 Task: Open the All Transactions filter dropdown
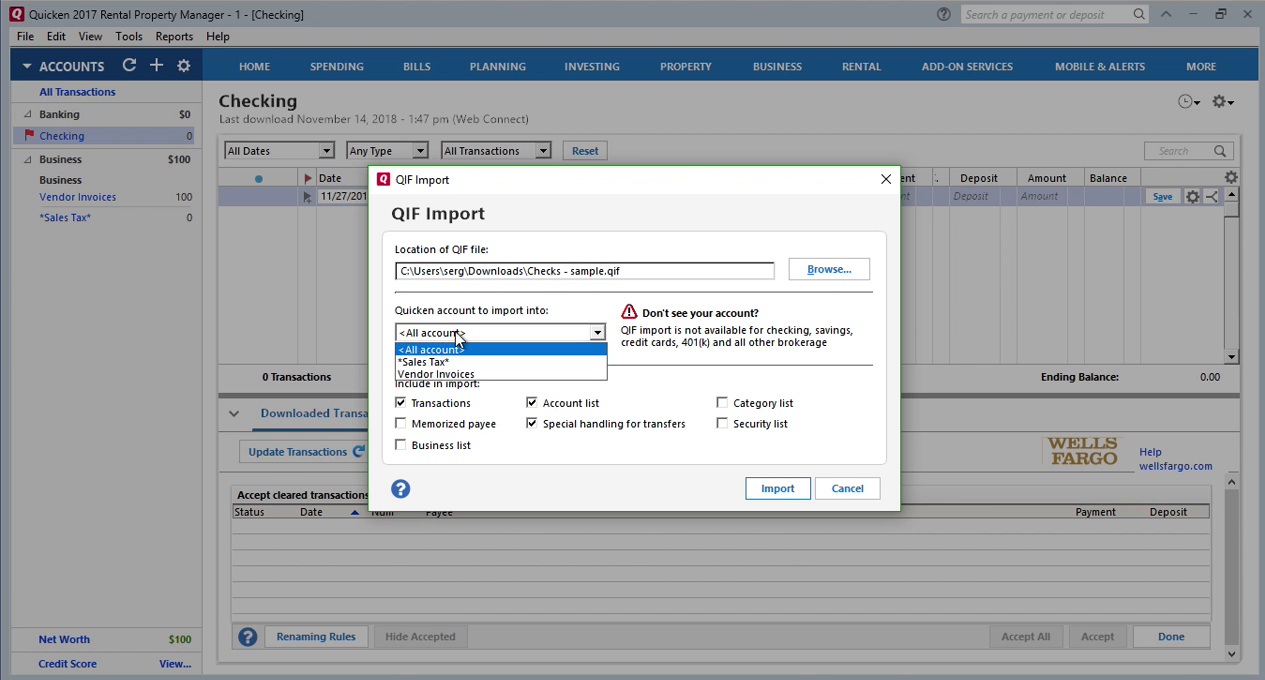496,151
